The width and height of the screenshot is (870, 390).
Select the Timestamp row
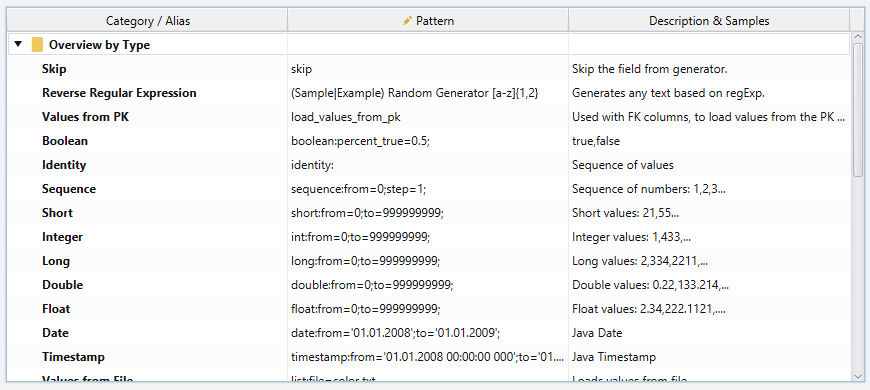[x=428, y=356]
